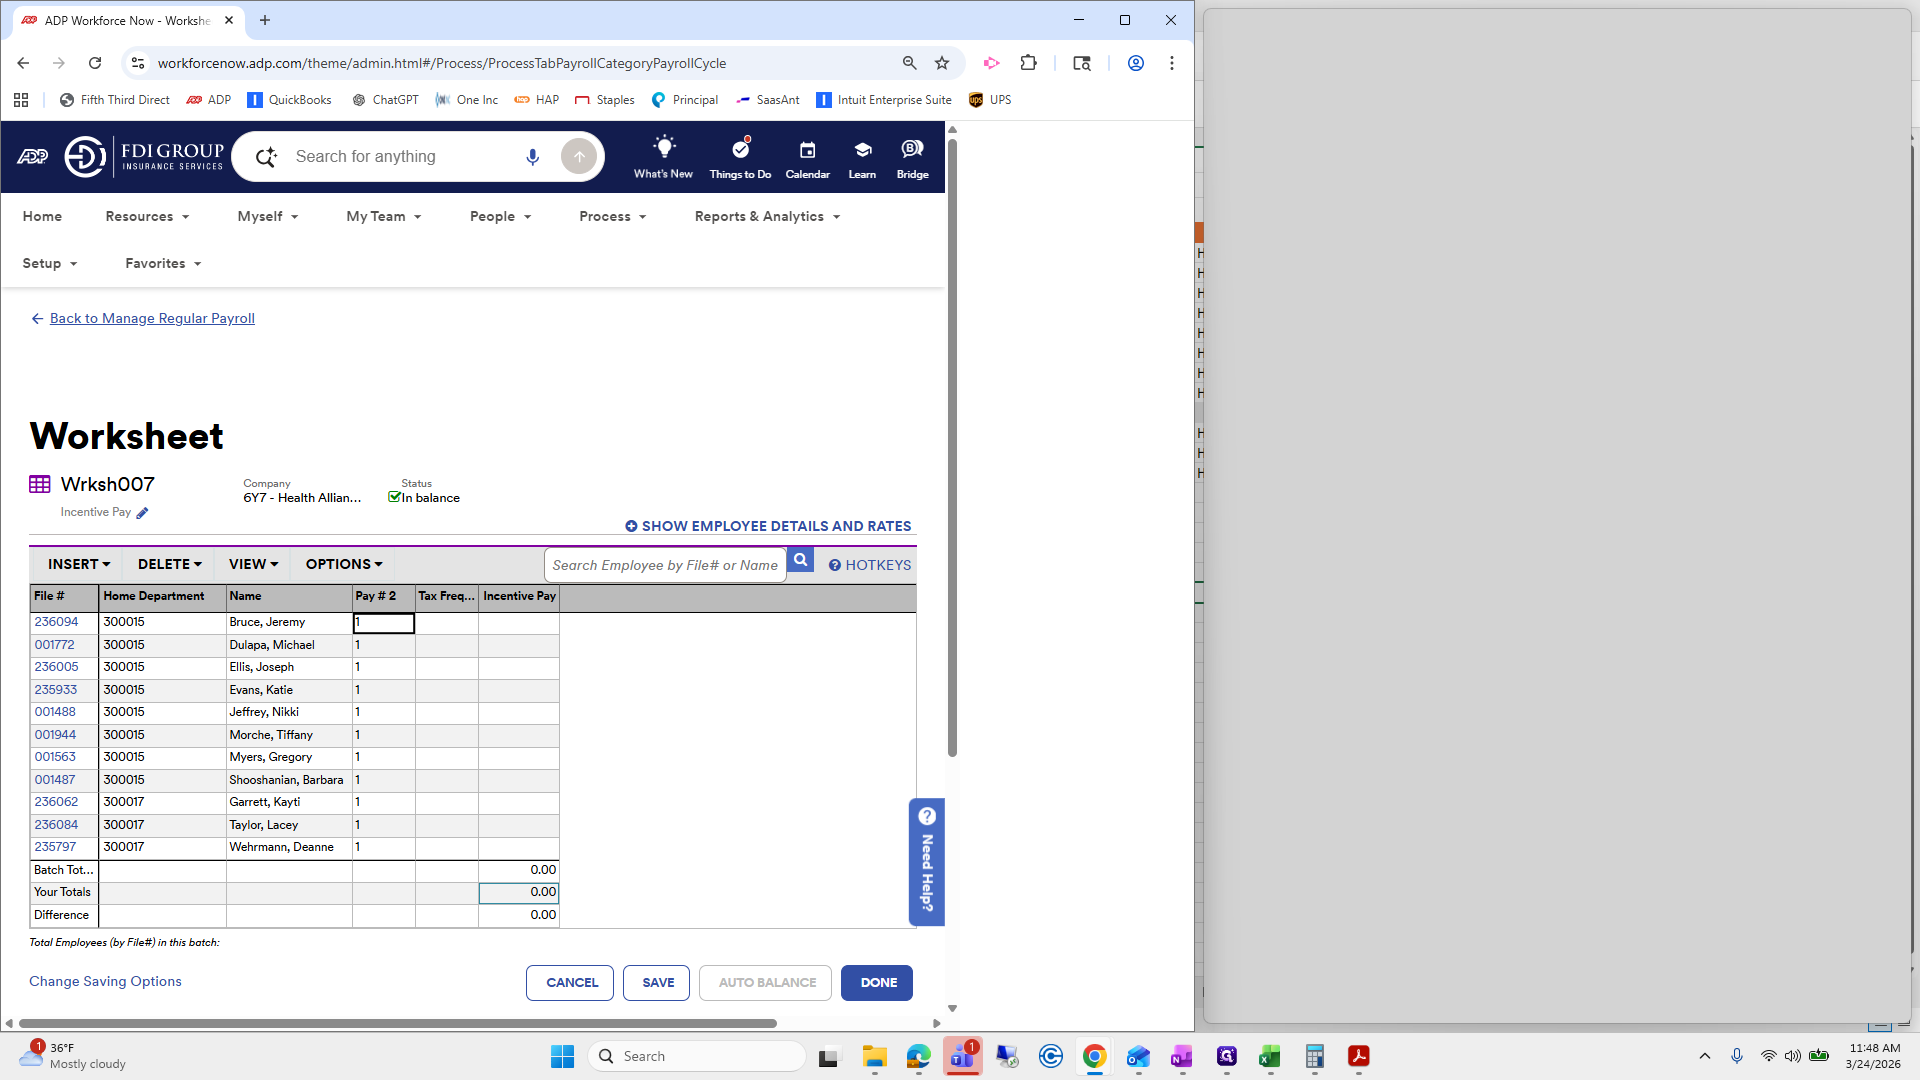Click the microphone icon in search bar
Image resolution: width=1920 pixels, height=1080 pixels.
pos(532,157)
